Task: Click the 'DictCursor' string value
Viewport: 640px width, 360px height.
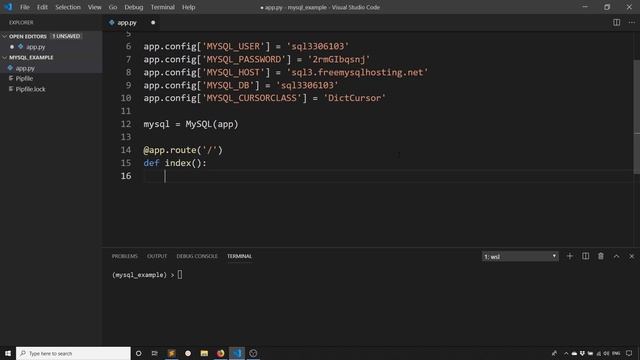Action: pyautogui.click(x=354, y=98)
